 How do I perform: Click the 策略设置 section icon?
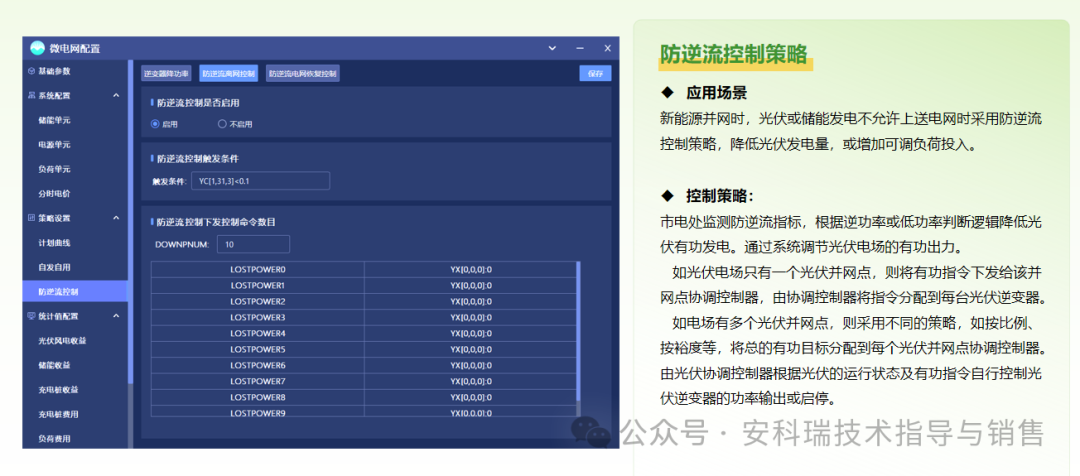[x=31, y=218]
